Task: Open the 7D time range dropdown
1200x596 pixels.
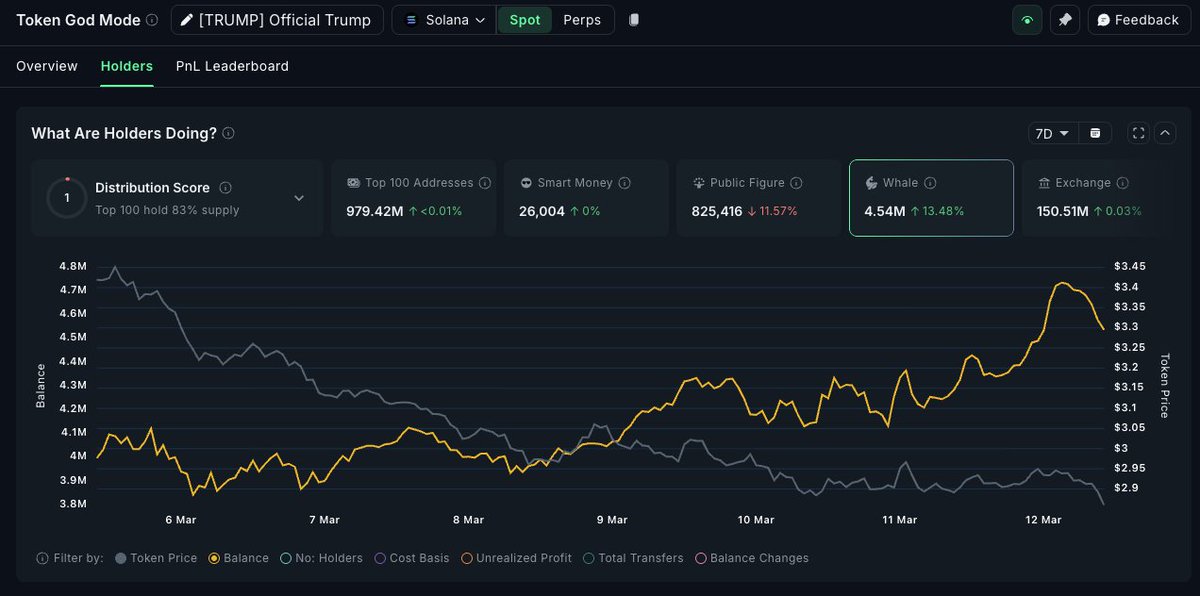Action: pyautogui.click(x=1054, y=133)
